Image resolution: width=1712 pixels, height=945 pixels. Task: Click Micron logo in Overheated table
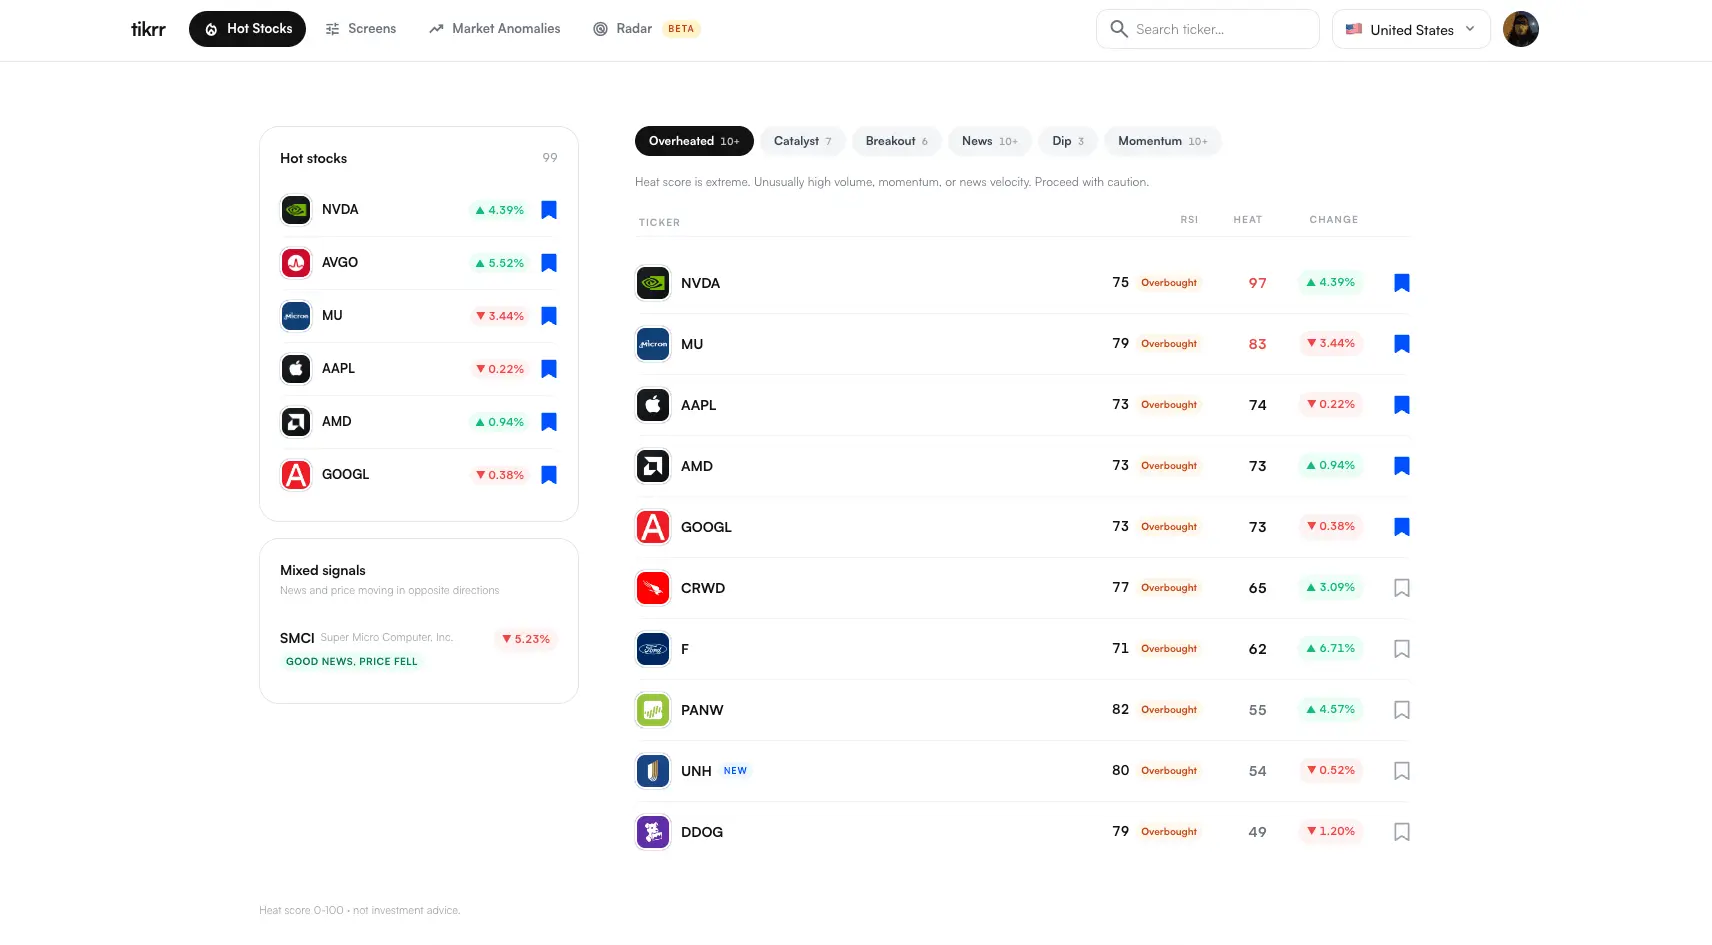(653, 344)
